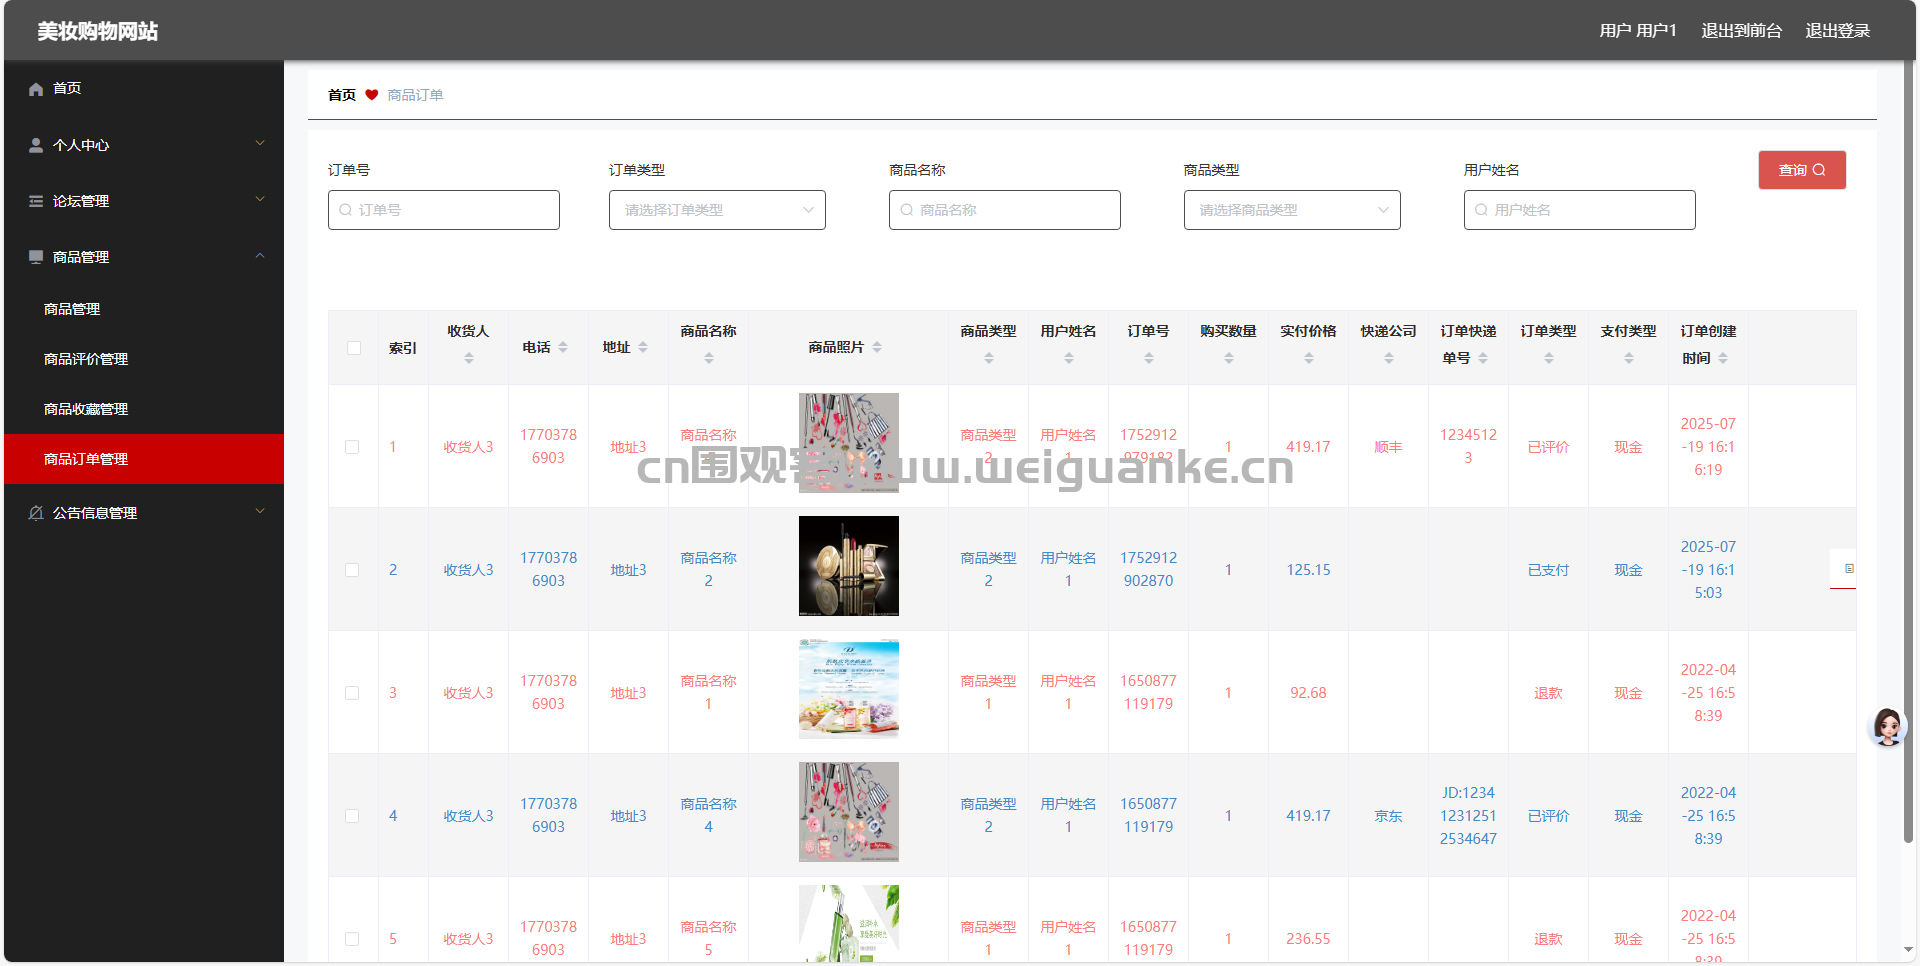Toggle the select-all checkbox in the table header

point(354,348)
